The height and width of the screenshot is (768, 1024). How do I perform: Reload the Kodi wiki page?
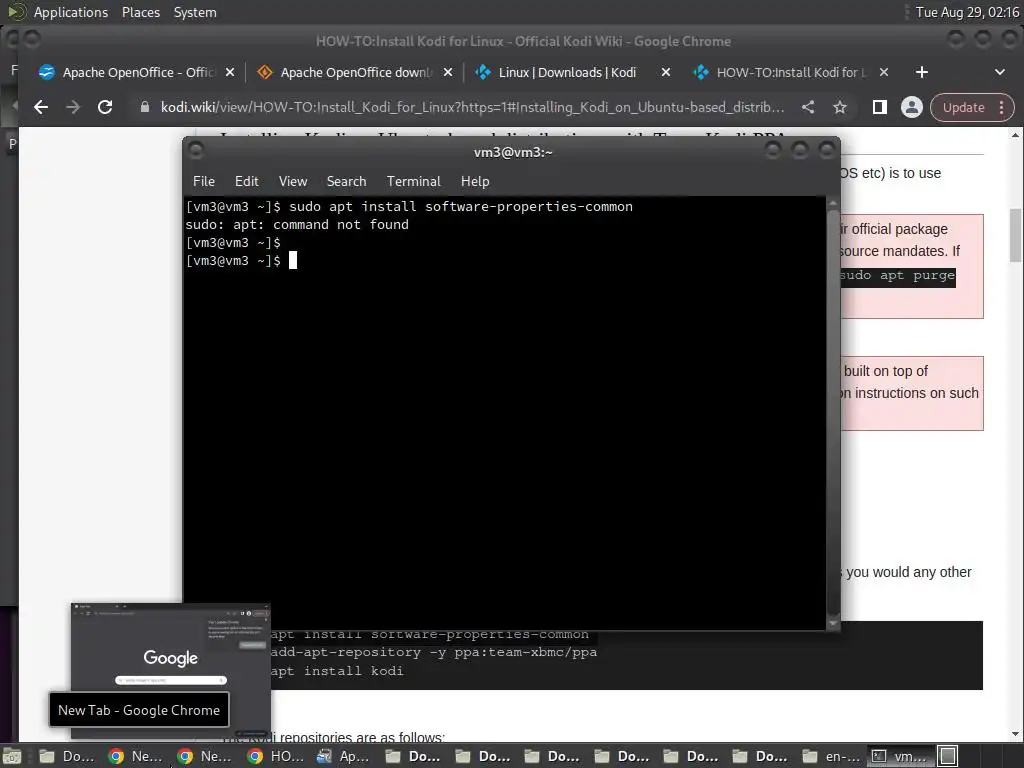click(105, 107)
